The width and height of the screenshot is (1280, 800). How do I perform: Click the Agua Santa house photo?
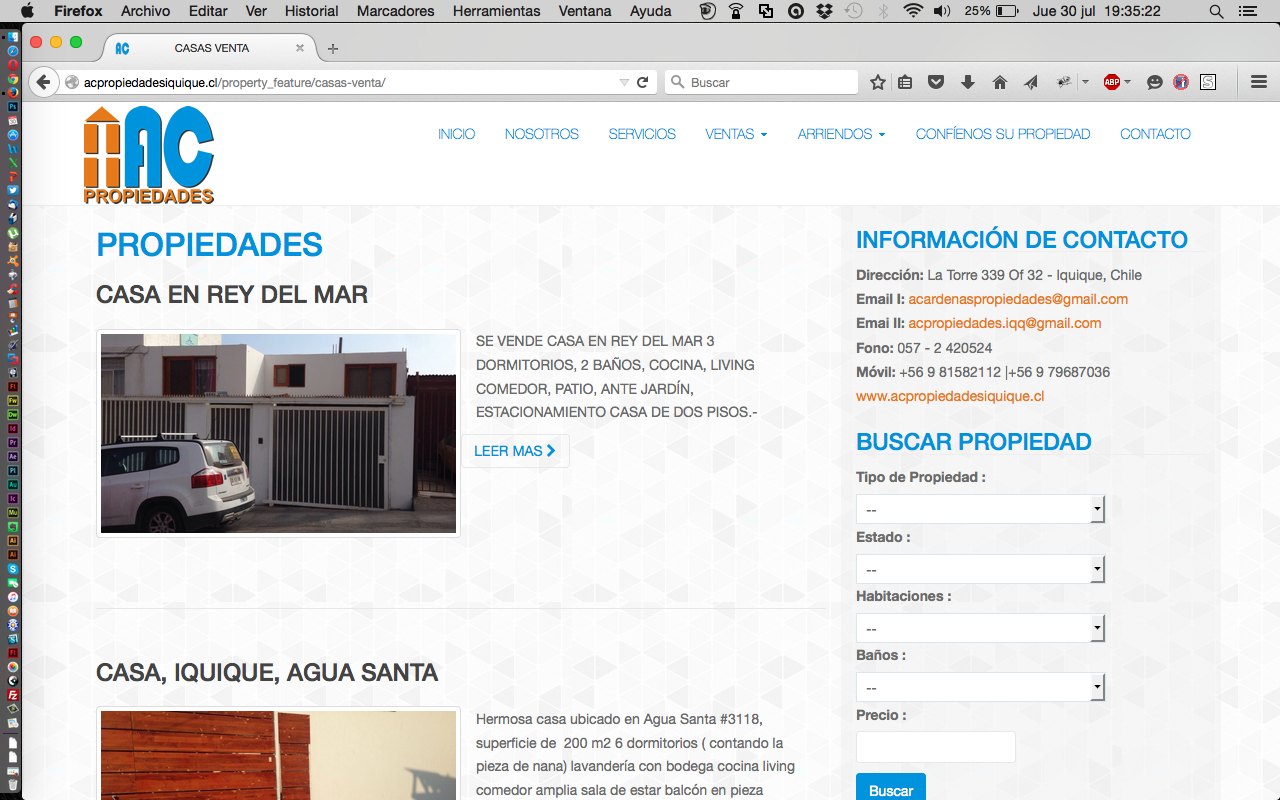(x=278, y=755)
